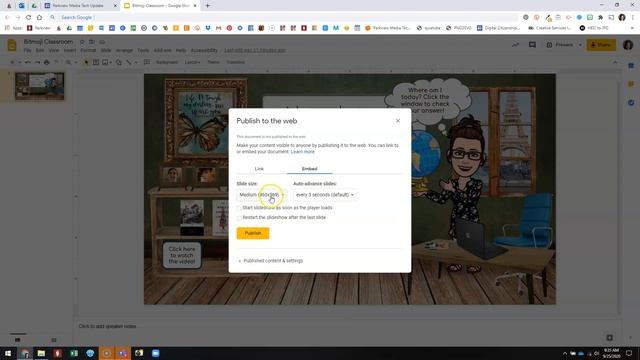Click the browser Home icon
The image size is (640, 360).
pos(39,18)
